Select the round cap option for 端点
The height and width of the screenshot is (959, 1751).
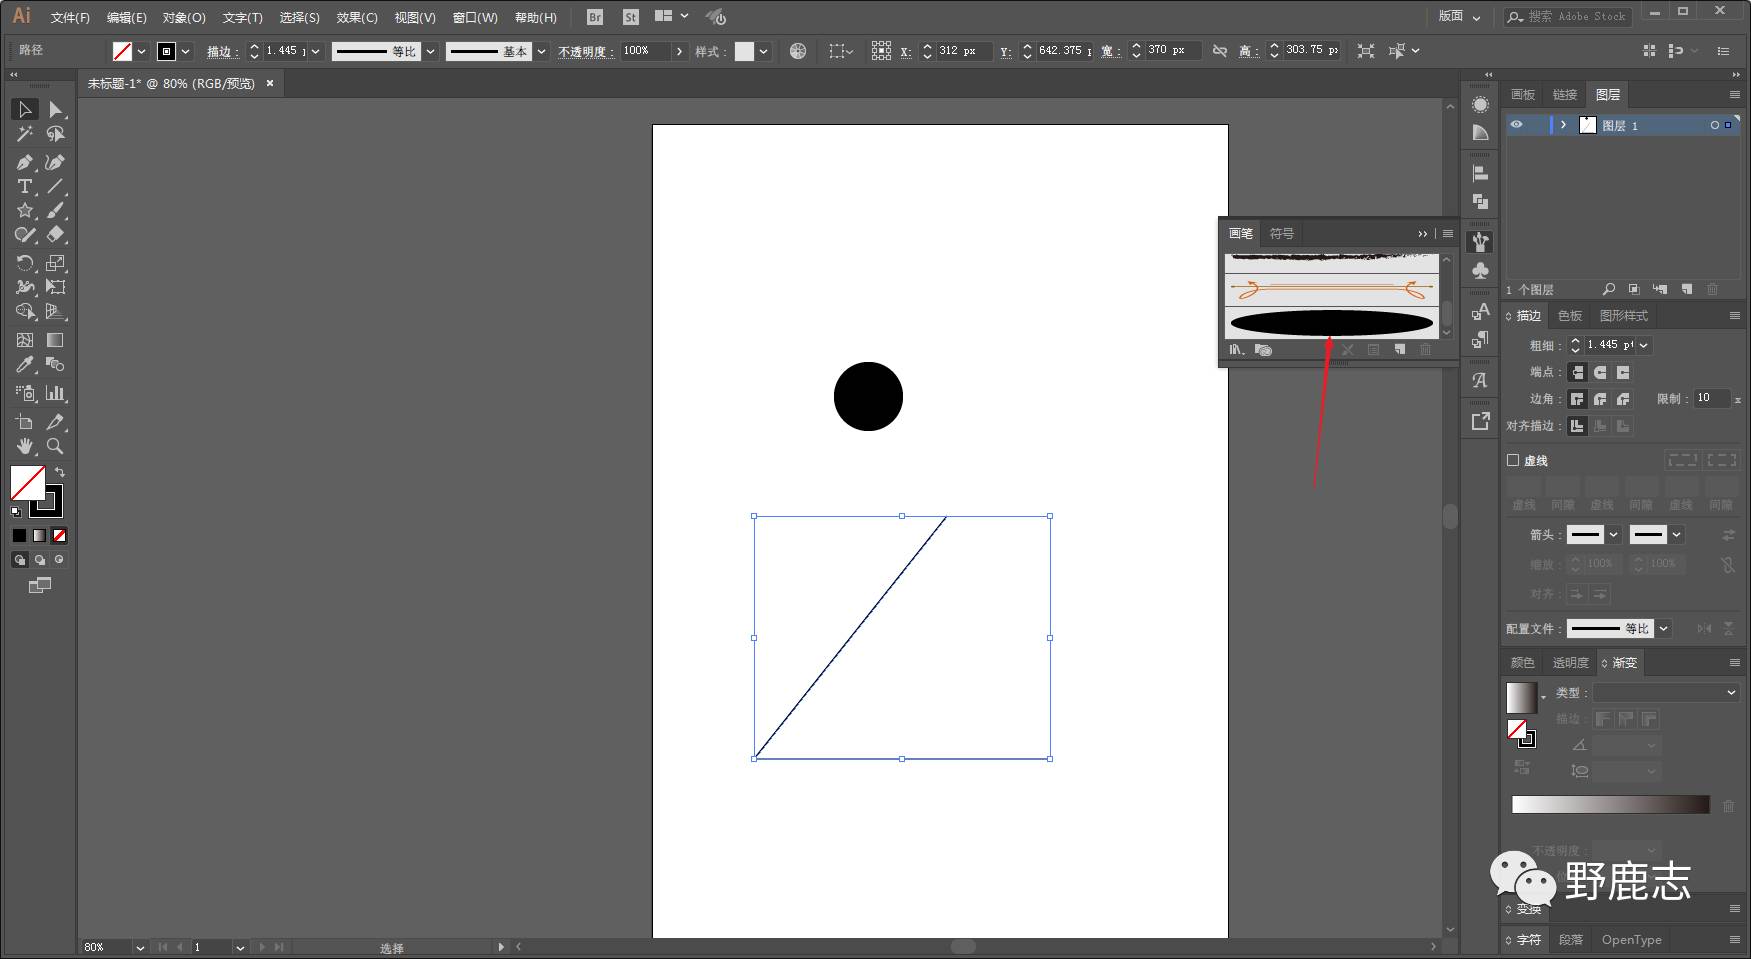pos(1600,372)
